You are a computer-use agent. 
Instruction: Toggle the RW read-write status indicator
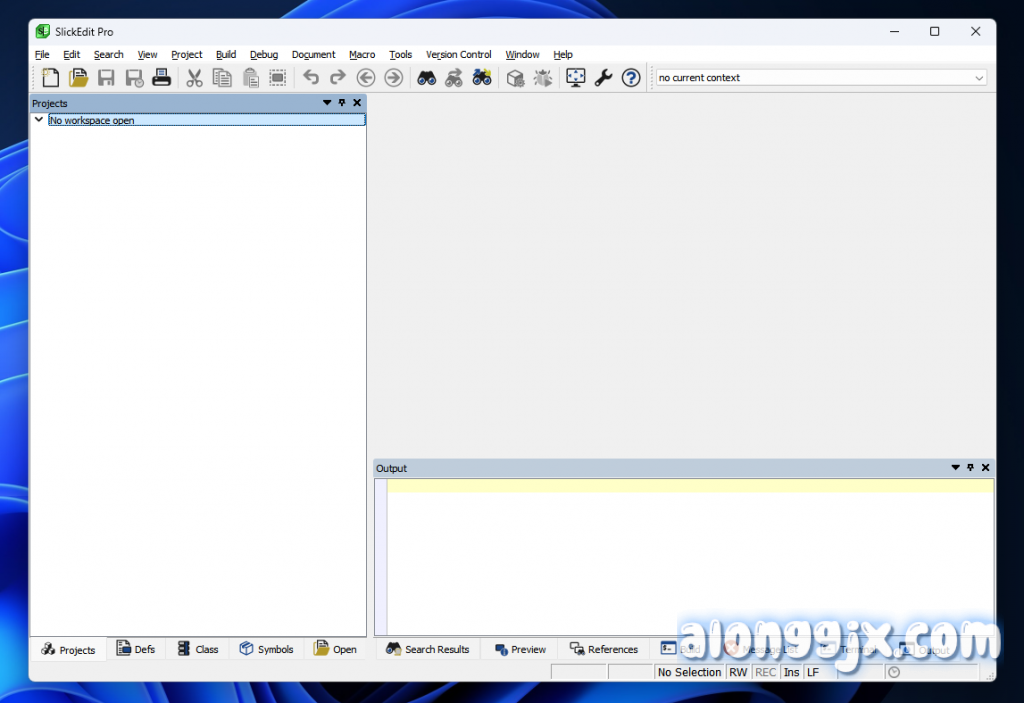click(x=738, y=672)
